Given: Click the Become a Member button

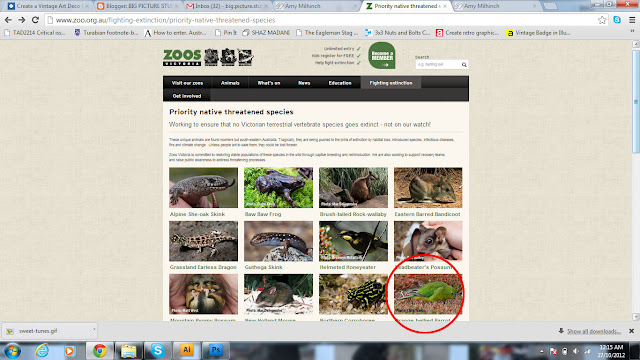Looking at the screenshot, I should (382, 56).
